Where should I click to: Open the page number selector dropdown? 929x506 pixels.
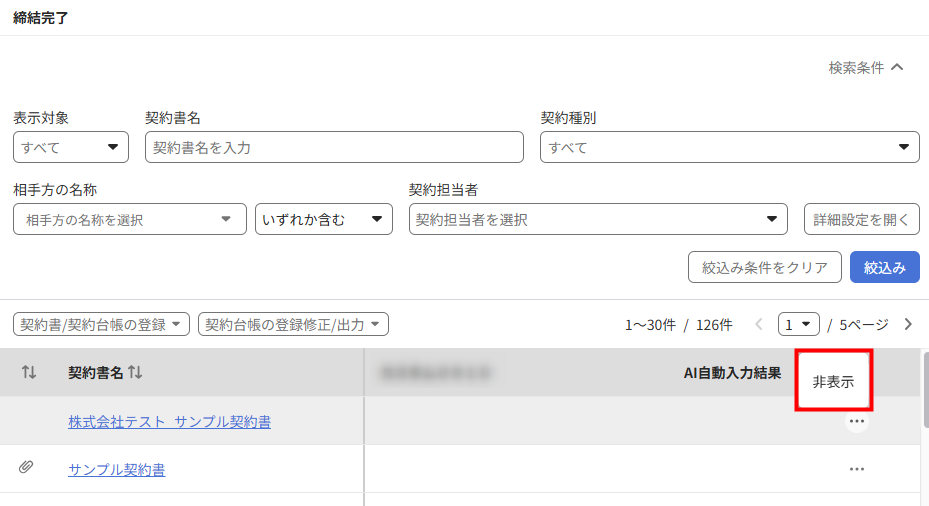pyautogui.click(x=798, y=324)
